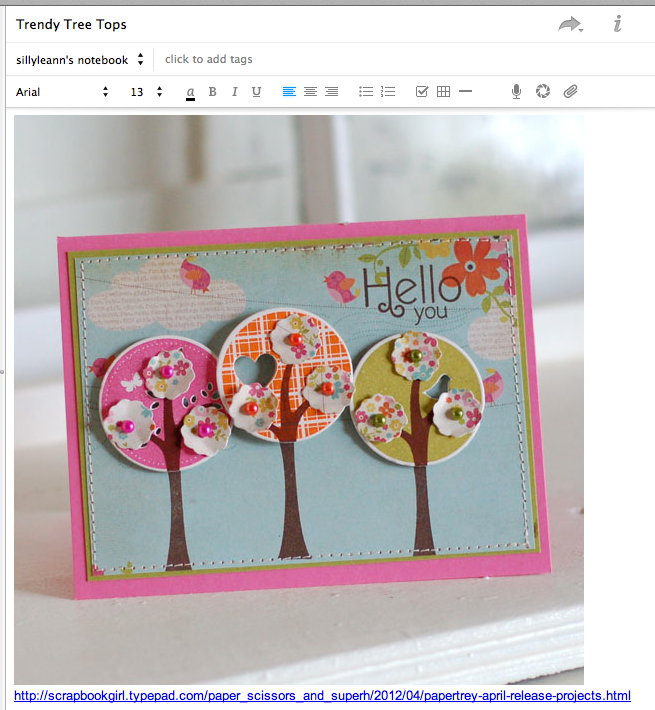Attach a file with paperclip icon
Image resolution: width=655 pixels, height=710 pixels.
pyautogui.click(x=570, y=92)
